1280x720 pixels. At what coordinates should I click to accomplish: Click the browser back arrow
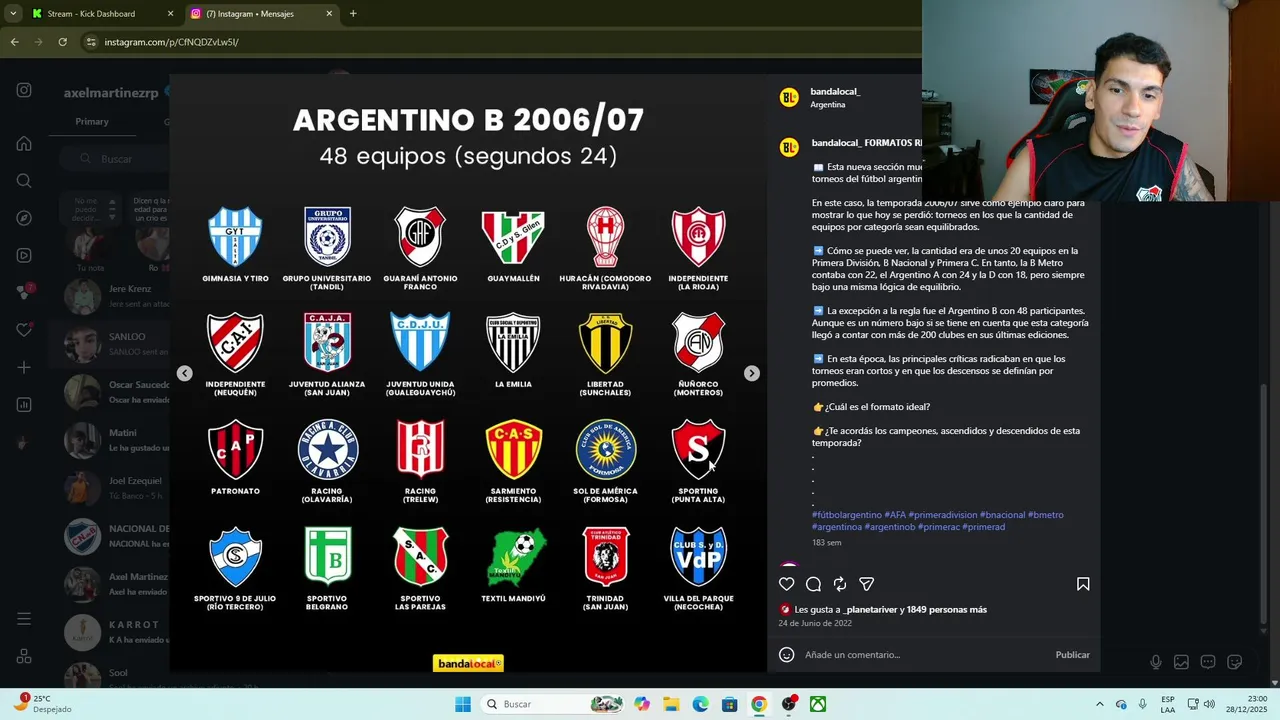click(14, 42)
